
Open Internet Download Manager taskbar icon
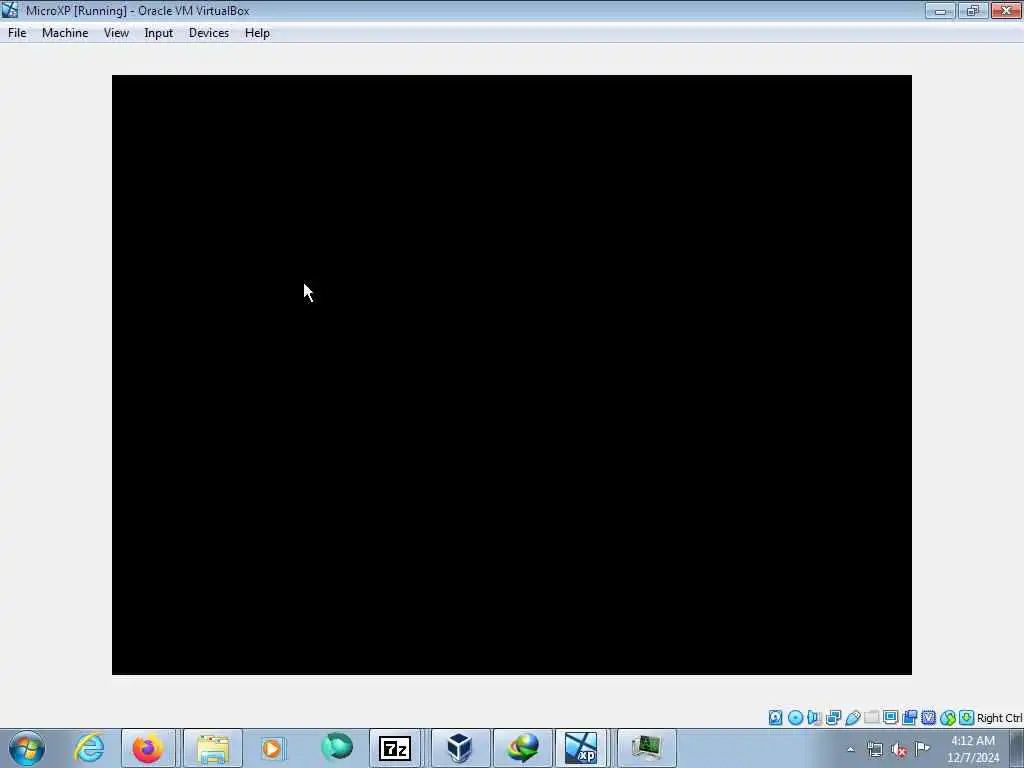(x=523, y=748)
